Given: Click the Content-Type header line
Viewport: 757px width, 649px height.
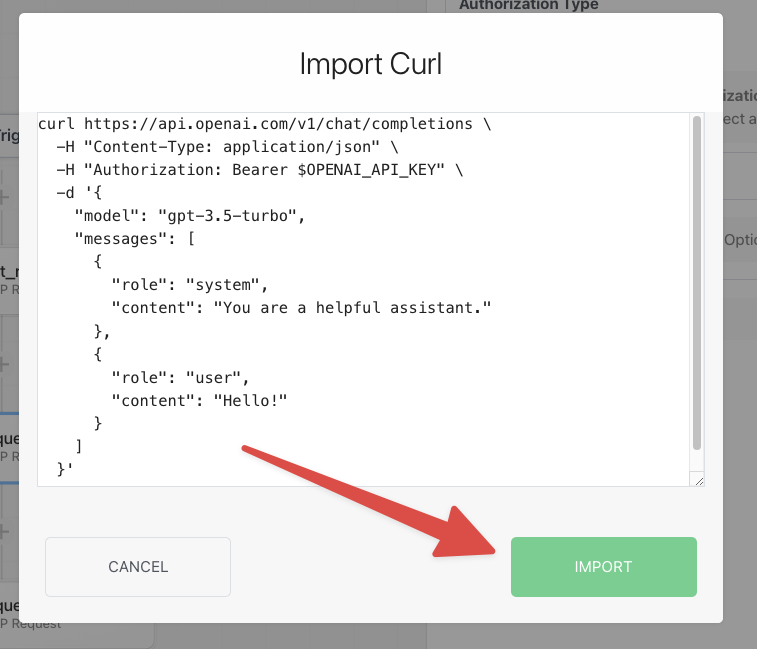Looking at the screenshot, I should pyautogui.click(x=227, y=147).
